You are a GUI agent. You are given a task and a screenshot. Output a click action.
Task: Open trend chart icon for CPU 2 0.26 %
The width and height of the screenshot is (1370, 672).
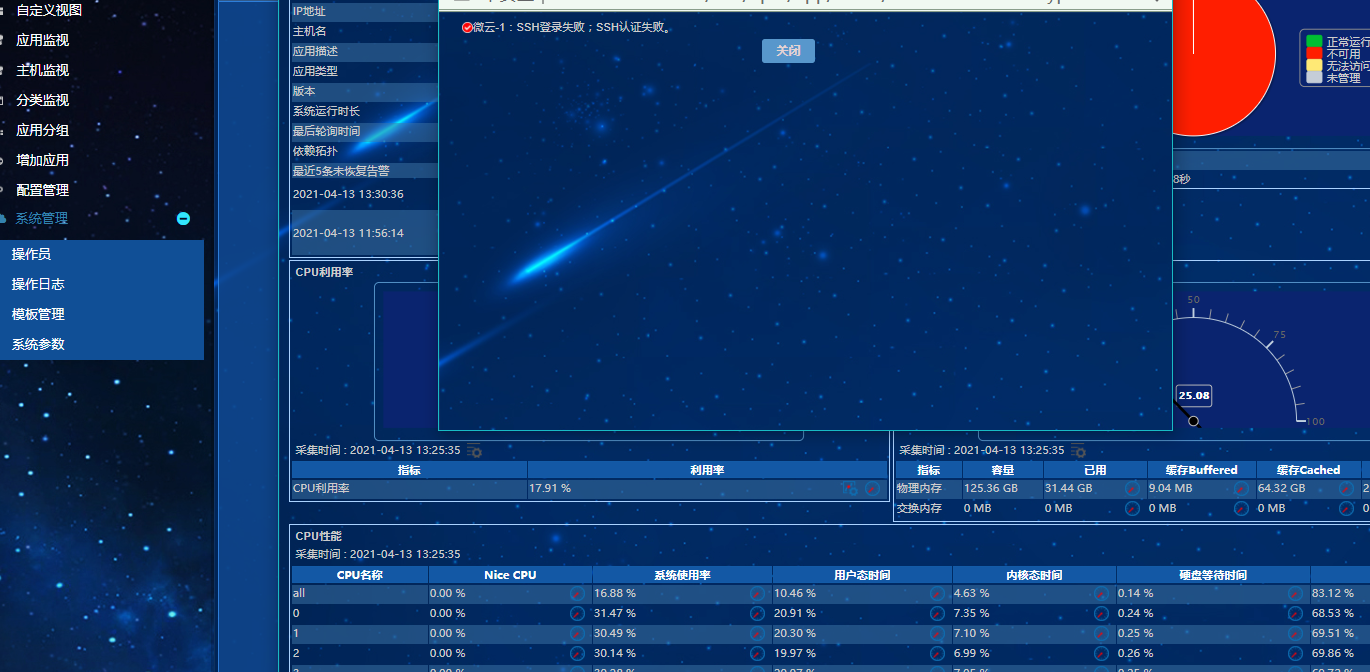(1295, 653)
